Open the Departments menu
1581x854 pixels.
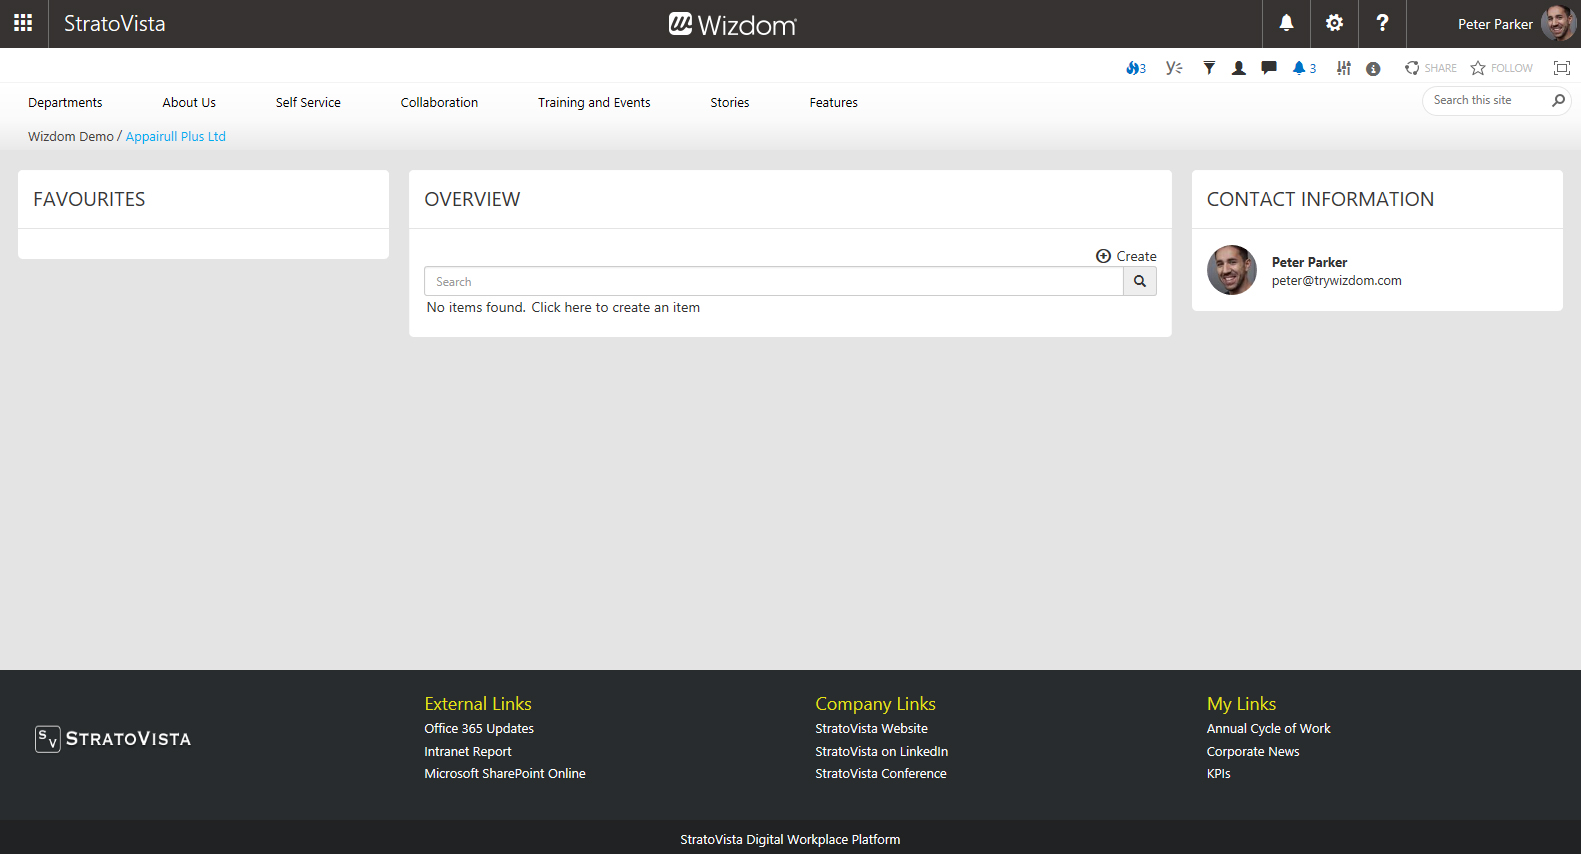65,102
